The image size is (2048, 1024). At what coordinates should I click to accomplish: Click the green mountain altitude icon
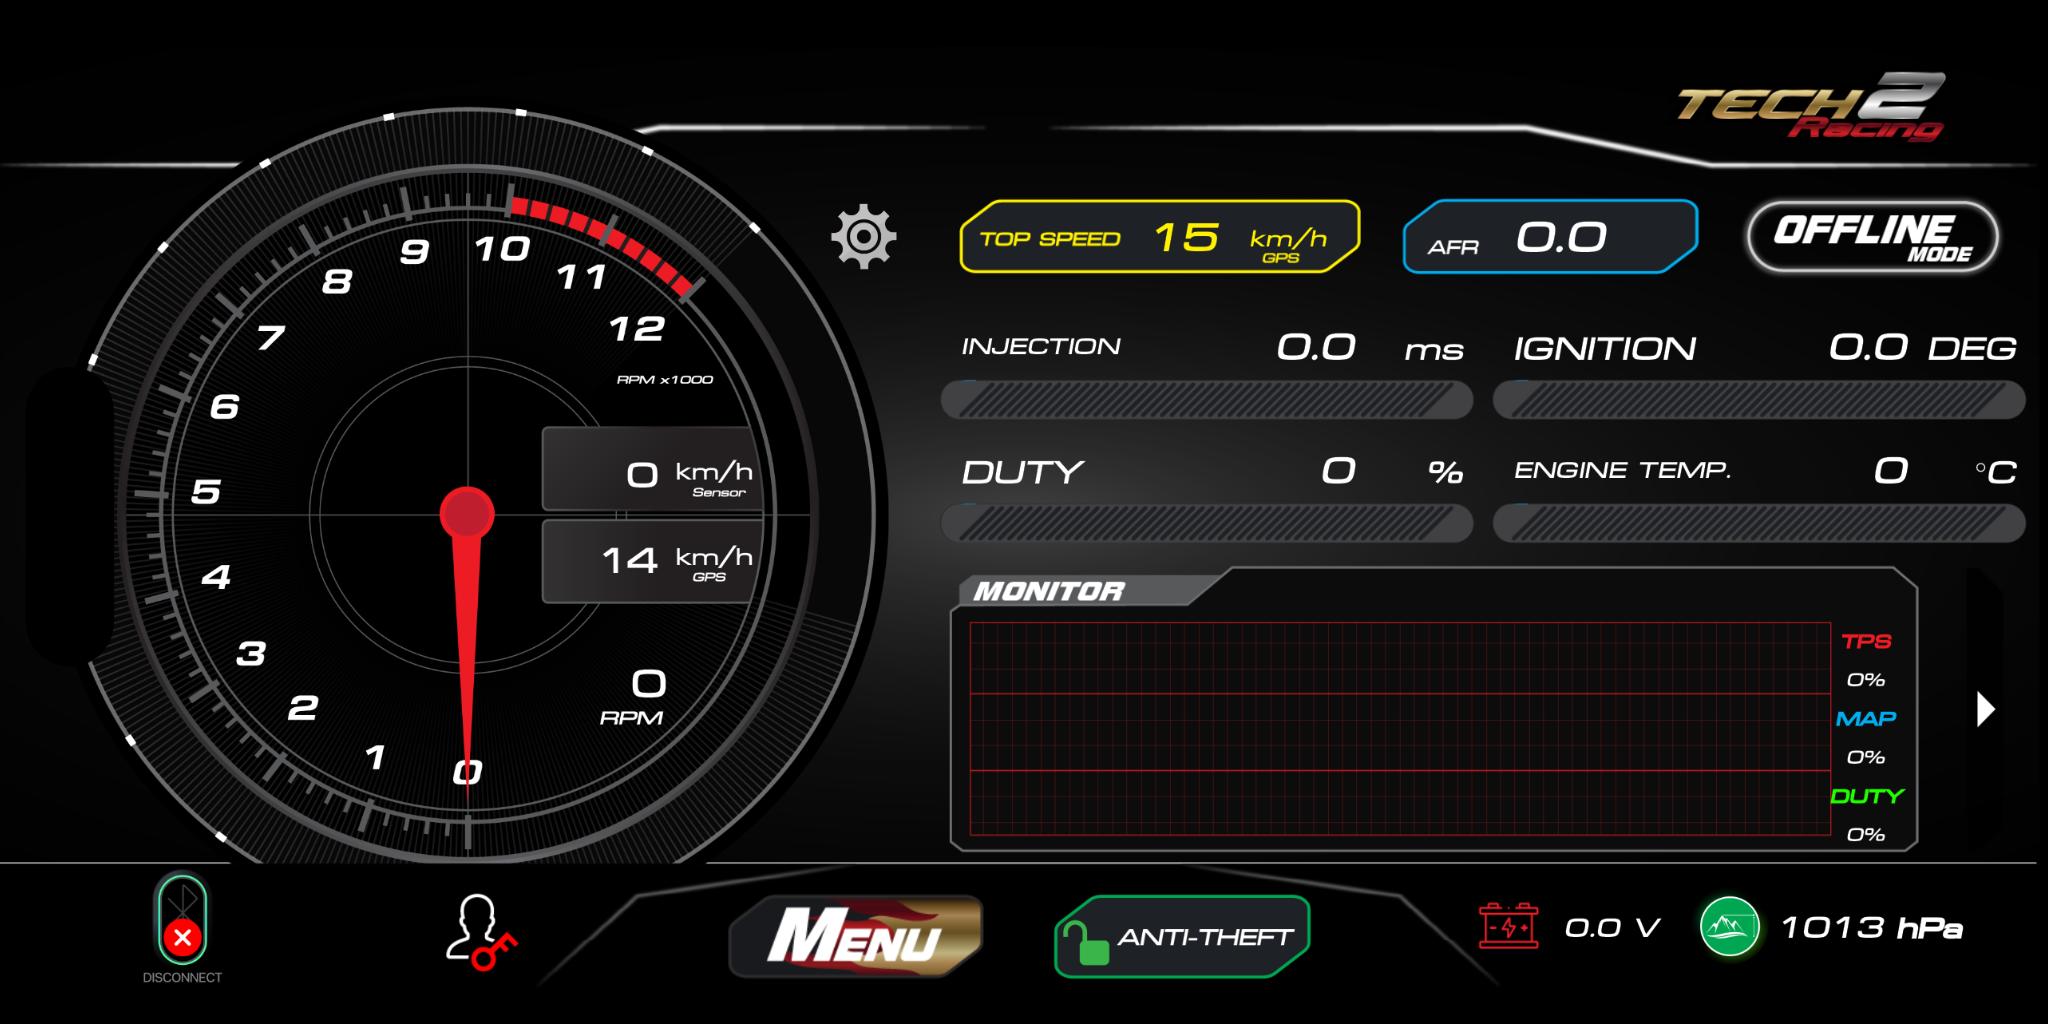[1729, 926]
